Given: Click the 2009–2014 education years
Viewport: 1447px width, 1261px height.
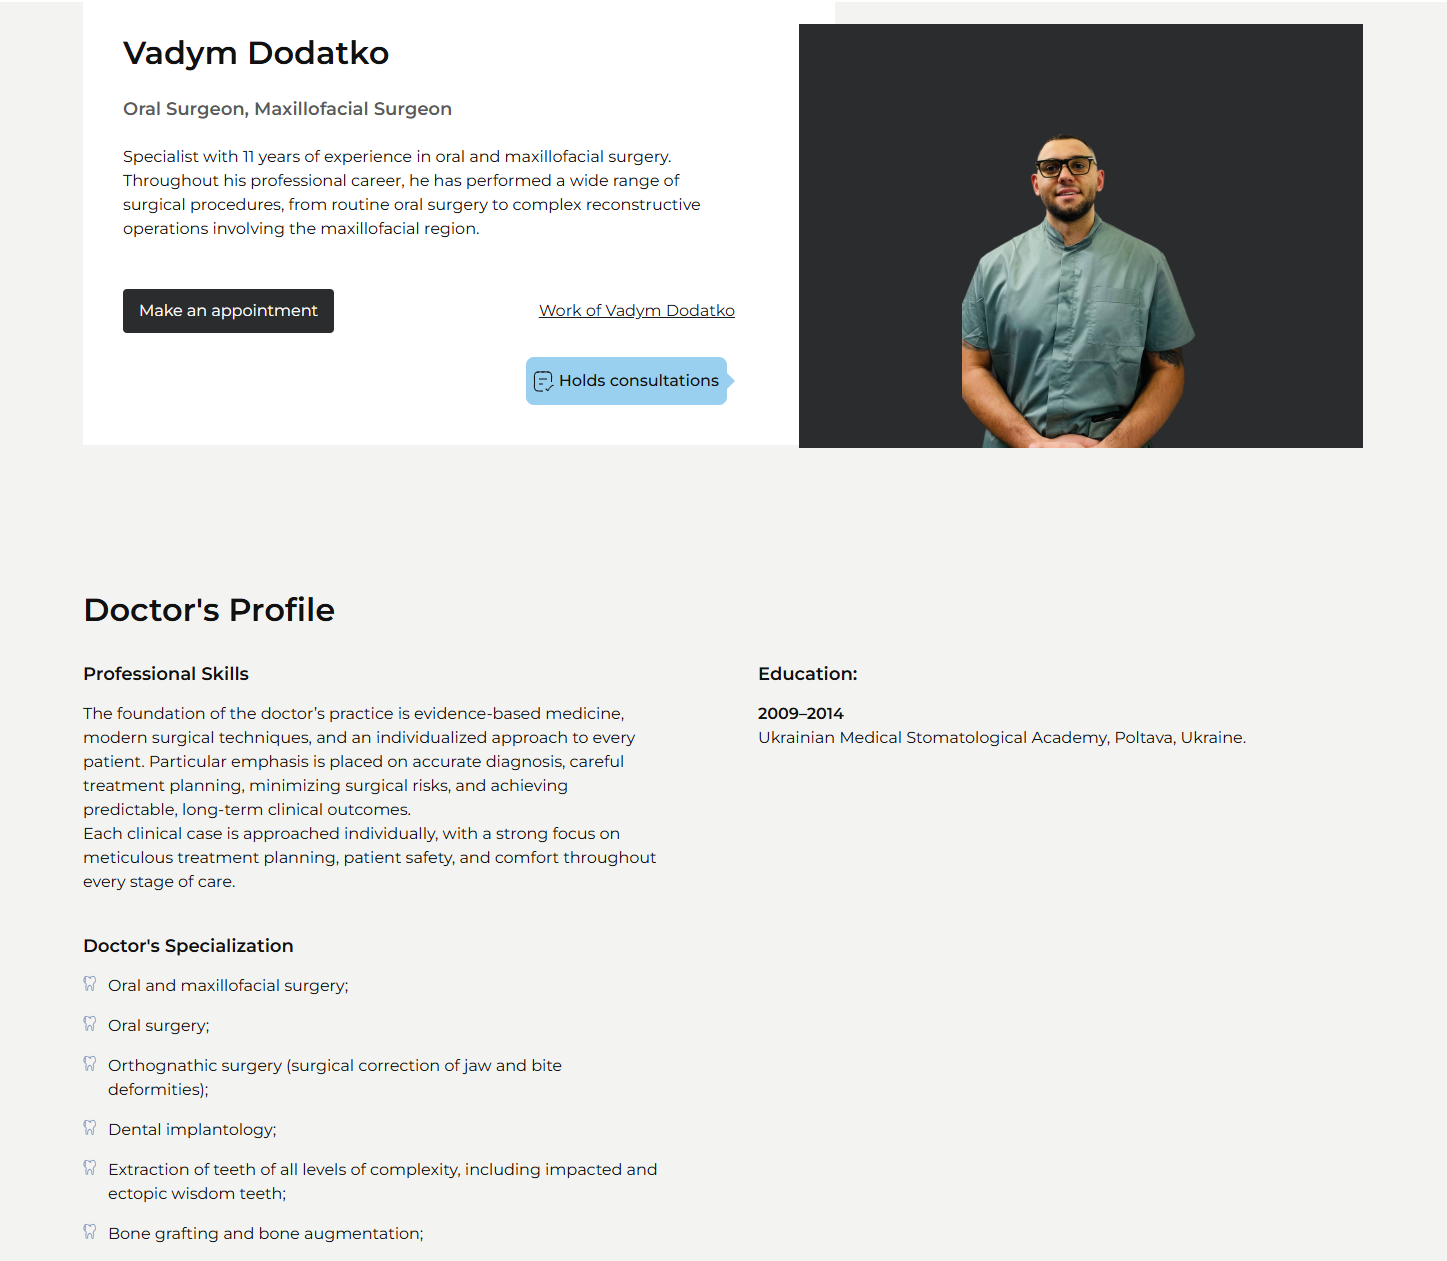Looking at the screenshot, I should tap(801, 714).
